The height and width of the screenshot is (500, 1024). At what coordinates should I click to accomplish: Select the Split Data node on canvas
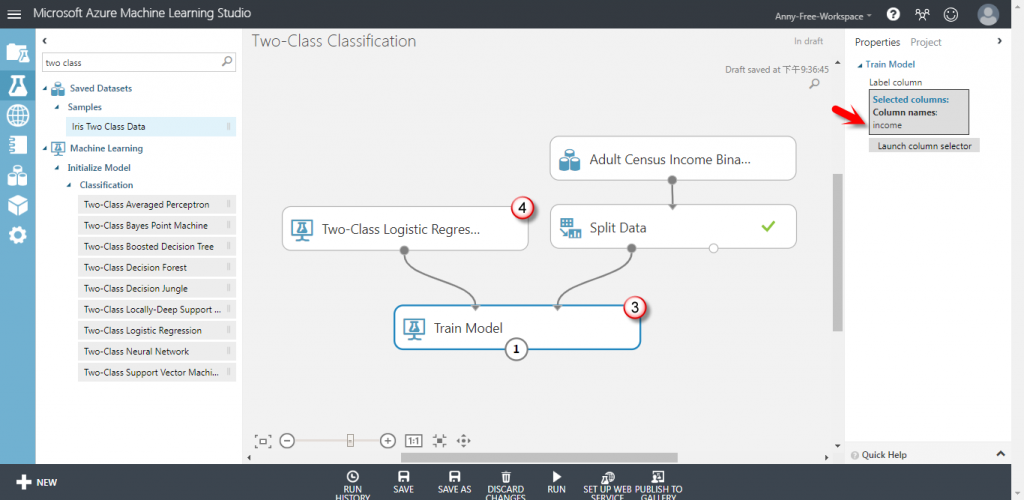coord(673,227)
